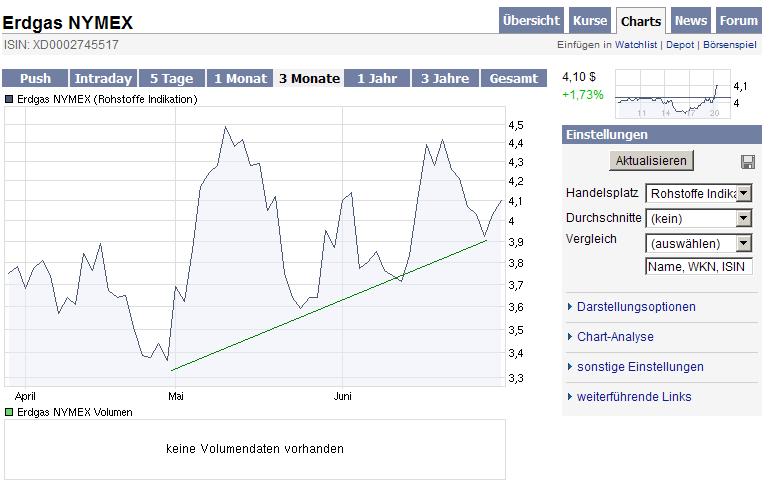Screen dimensions: 771x494
Task: Click the 4,5 price axis label
Action: pos(516,125)
